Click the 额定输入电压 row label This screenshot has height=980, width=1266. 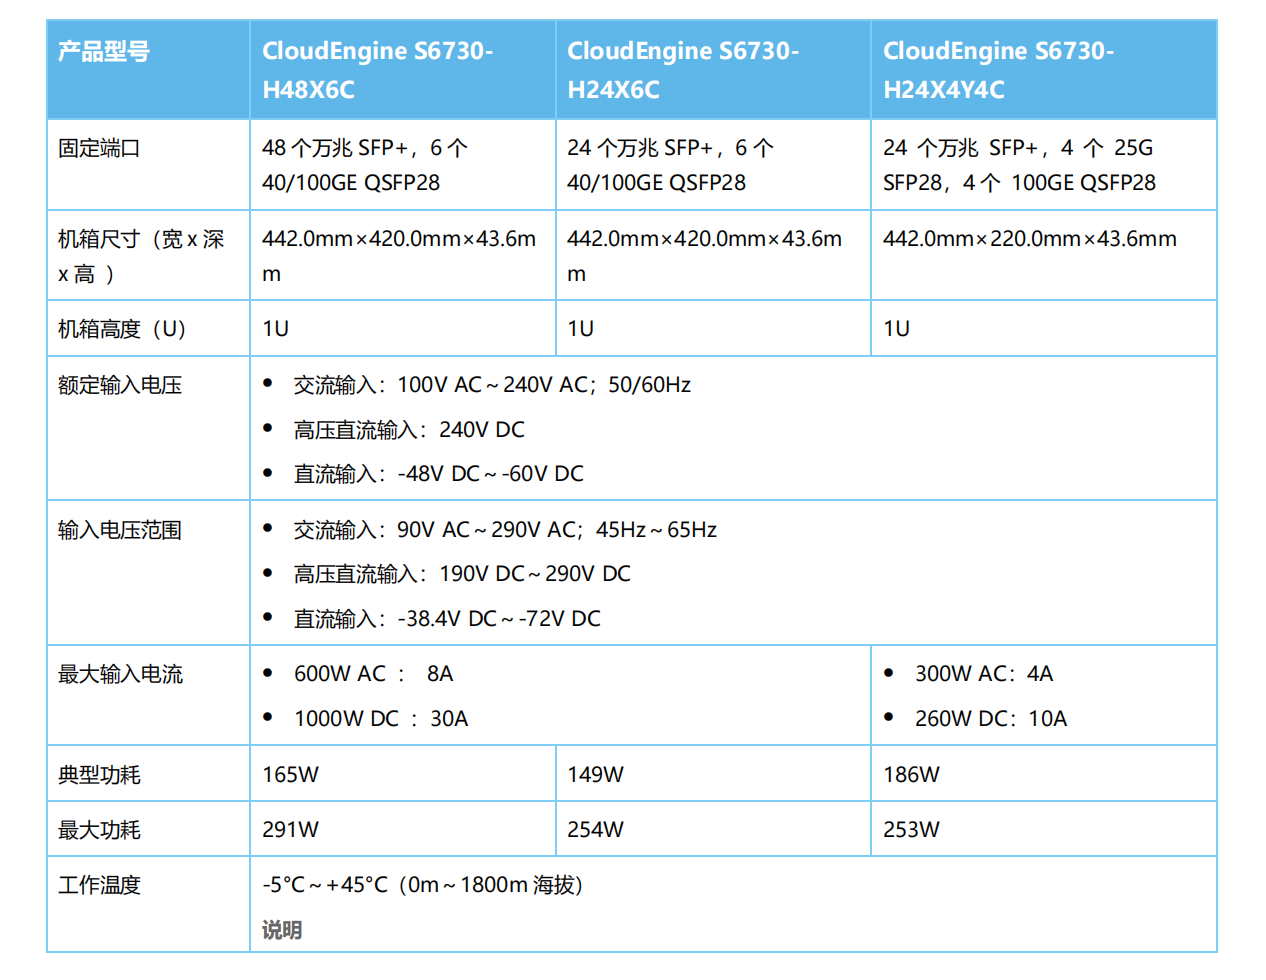(120, 385)
